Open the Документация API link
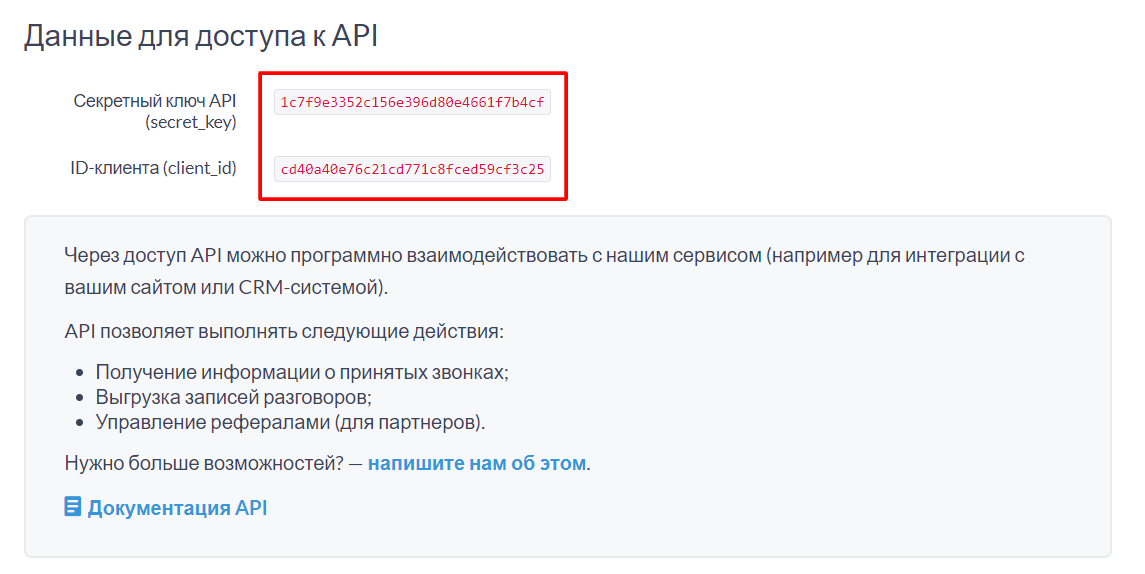Screen dimensions: 1145x574 177,508
